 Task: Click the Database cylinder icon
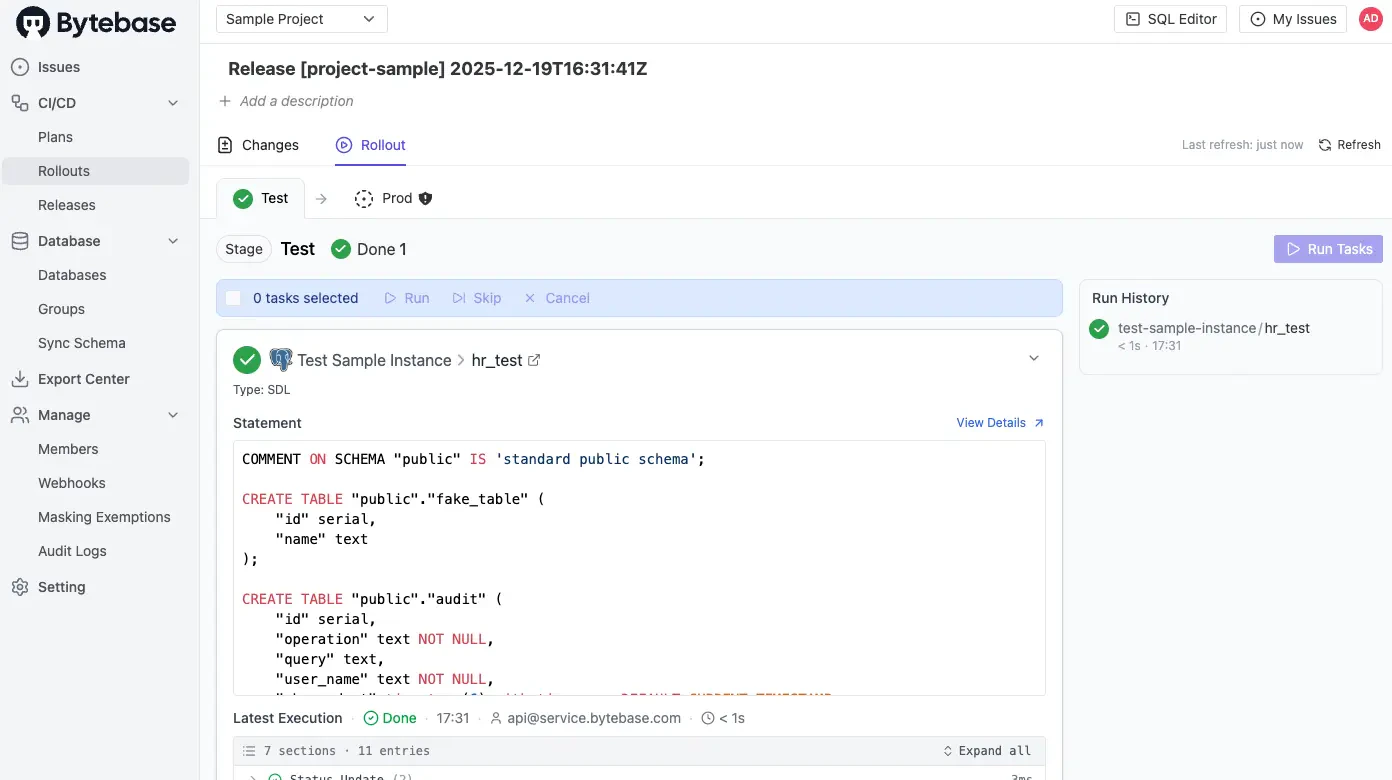(x=20, y=241)
